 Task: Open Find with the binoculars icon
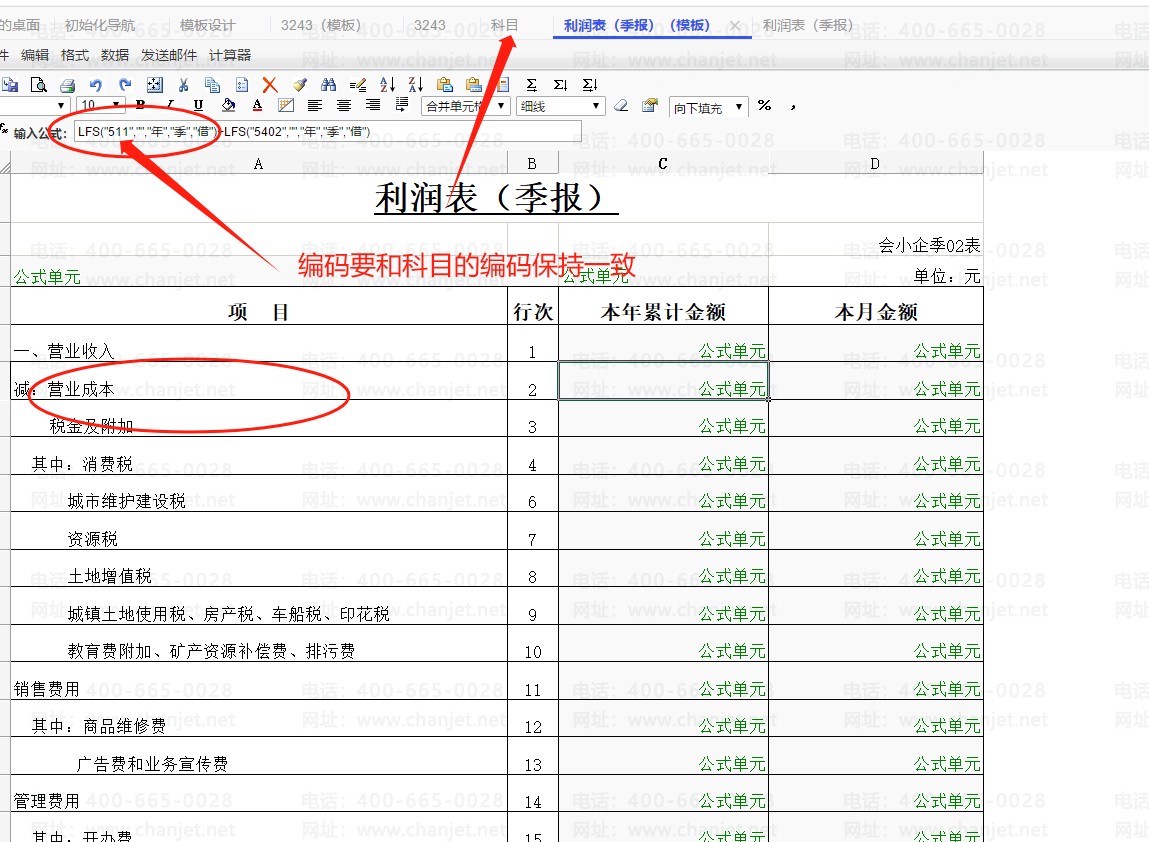328,85
